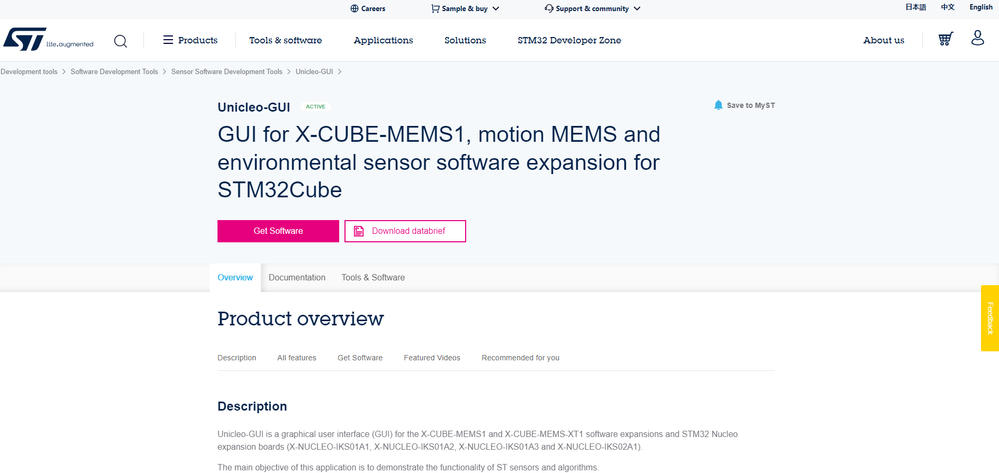Click the headset icon beside Support & community

point(549,9)
